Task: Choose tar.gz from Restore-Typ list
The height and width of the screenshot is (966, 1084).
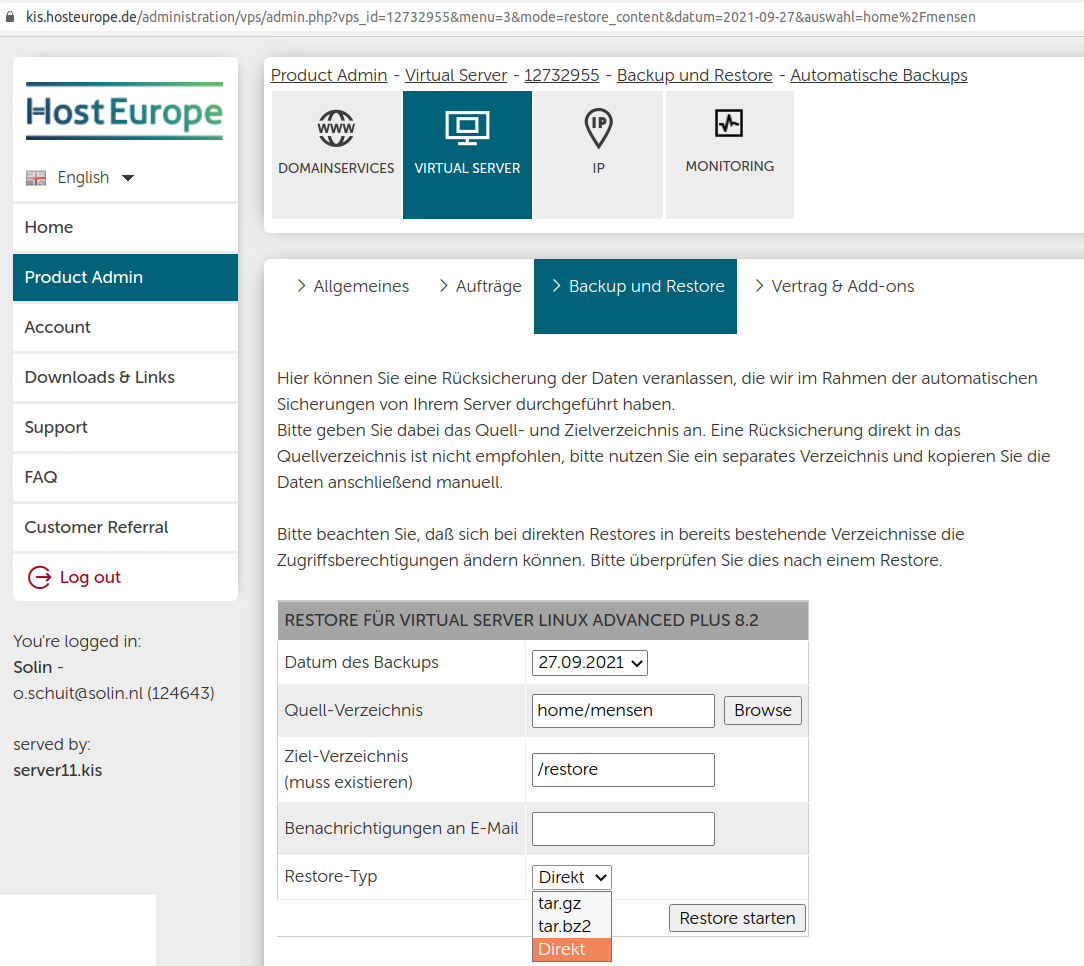Action: [560, 903]
